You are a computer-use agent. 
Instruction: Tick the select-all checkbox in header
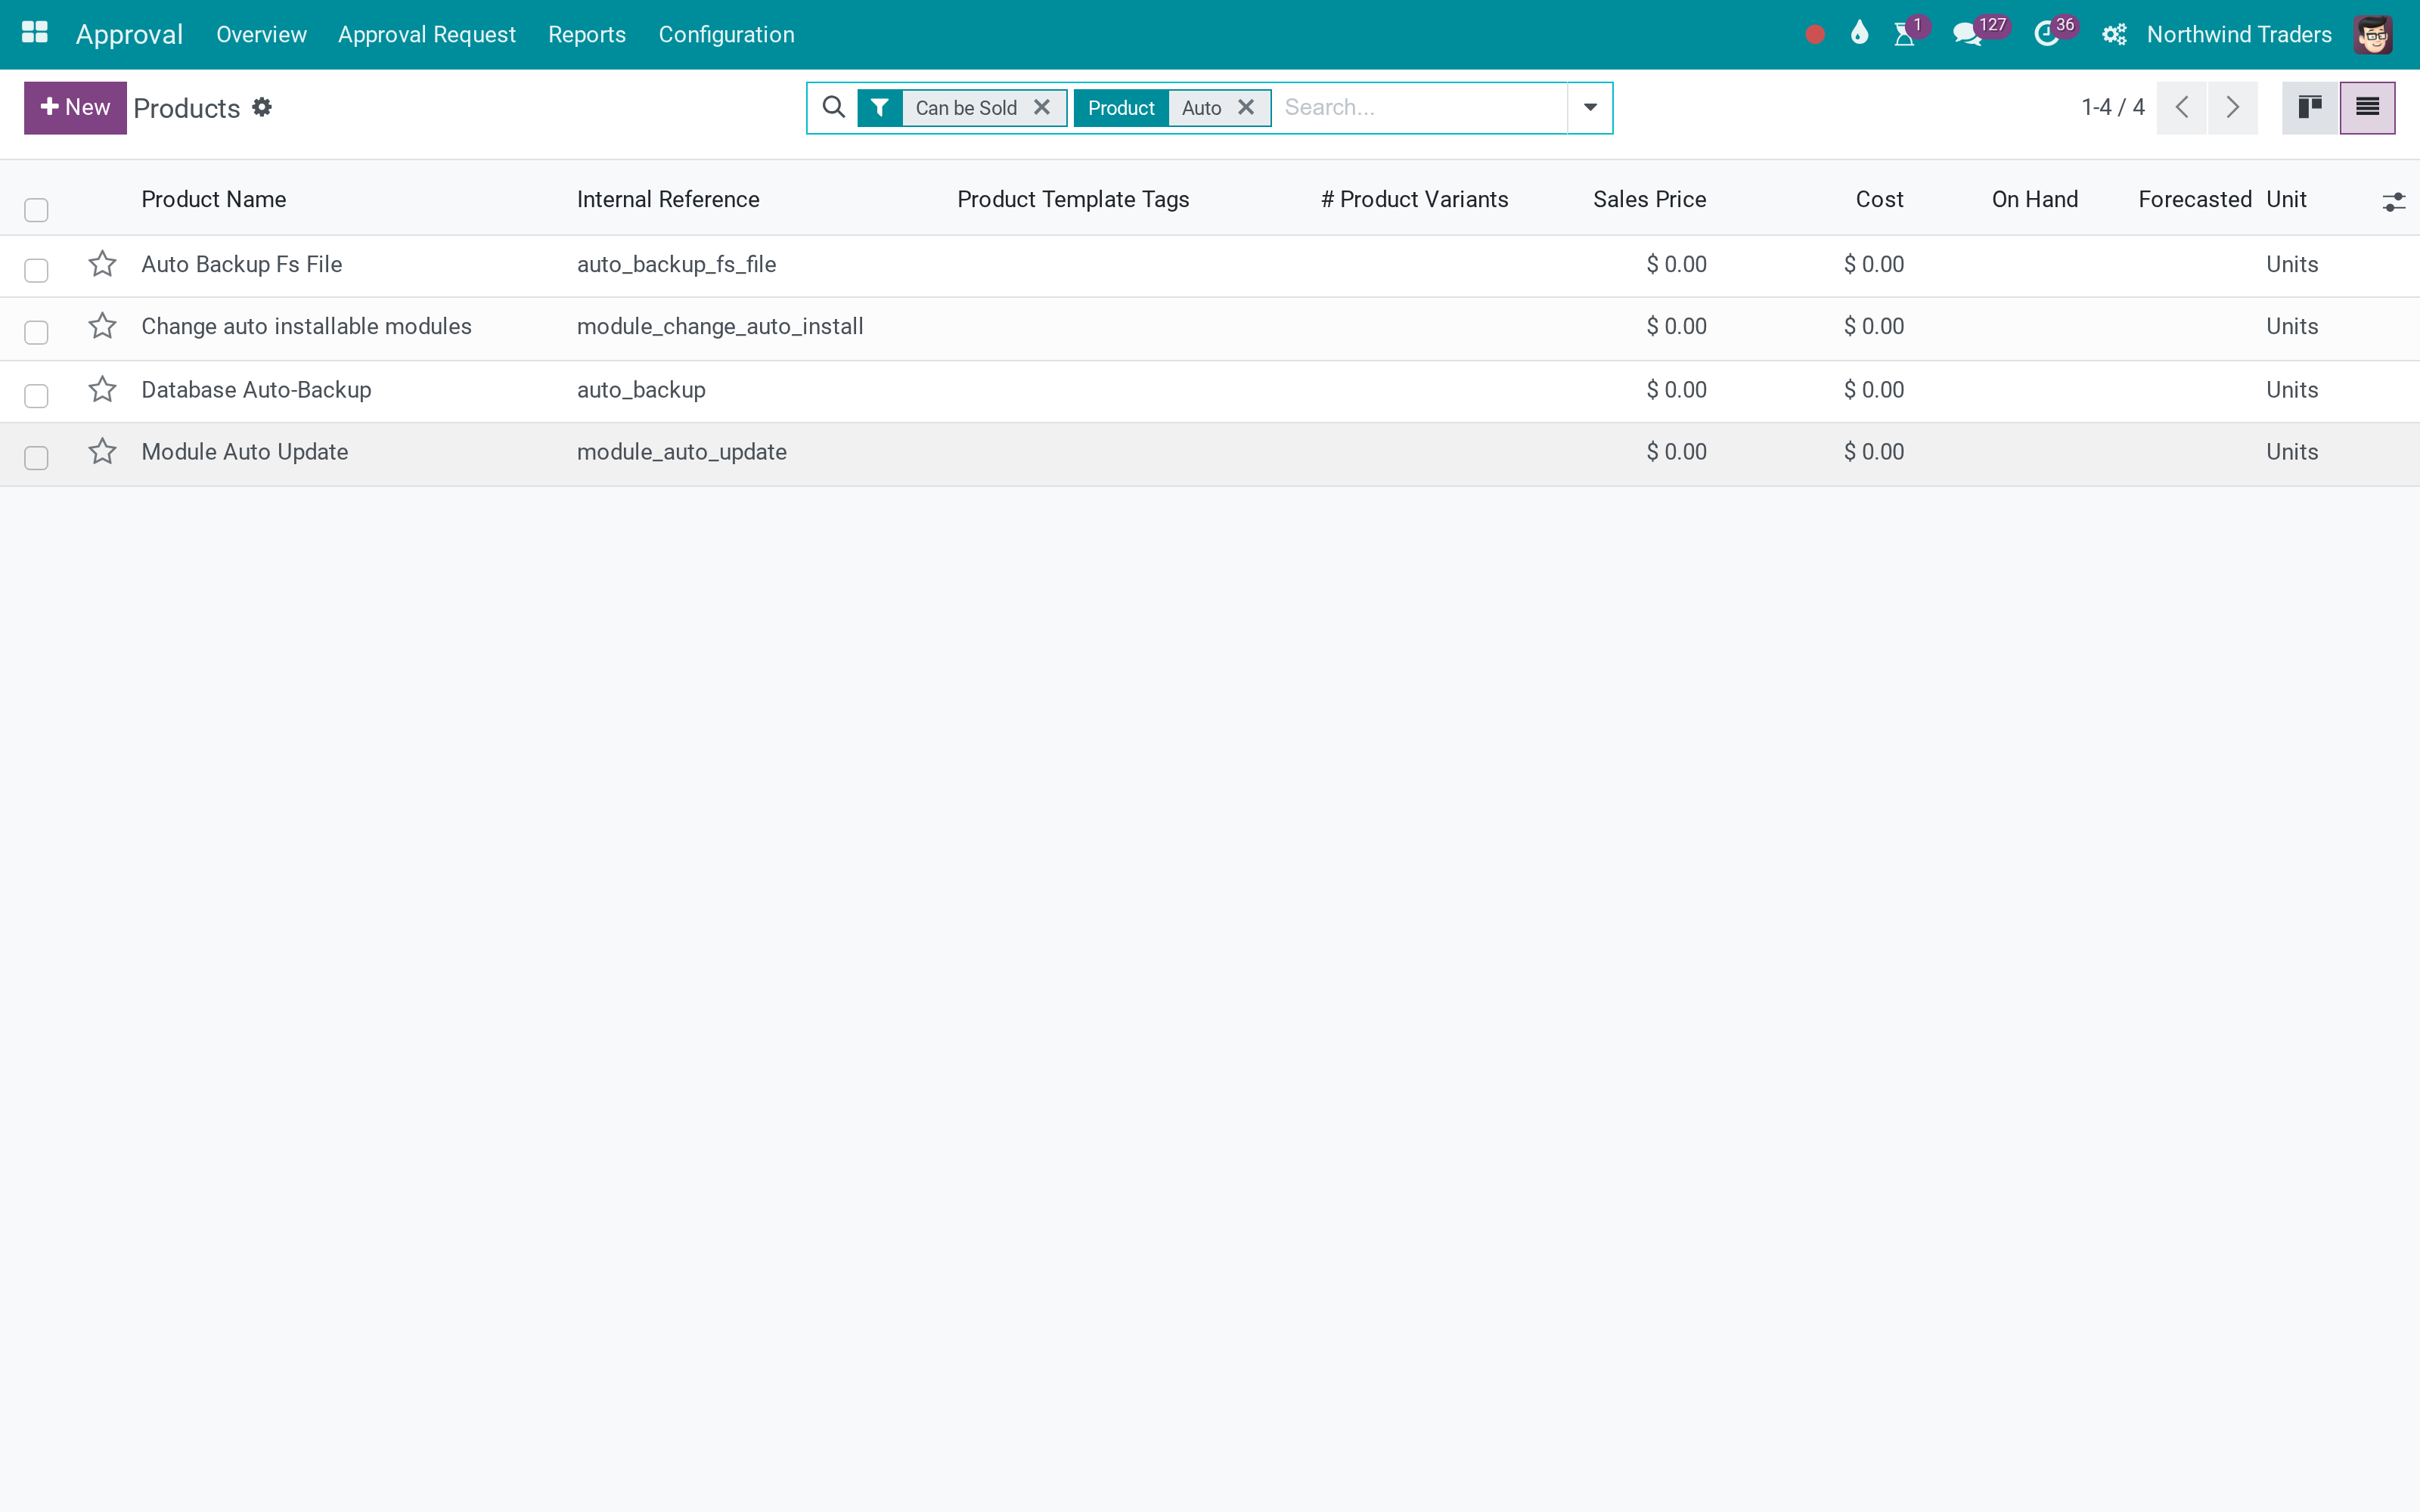pyautogui.click(x=36, y=209)
